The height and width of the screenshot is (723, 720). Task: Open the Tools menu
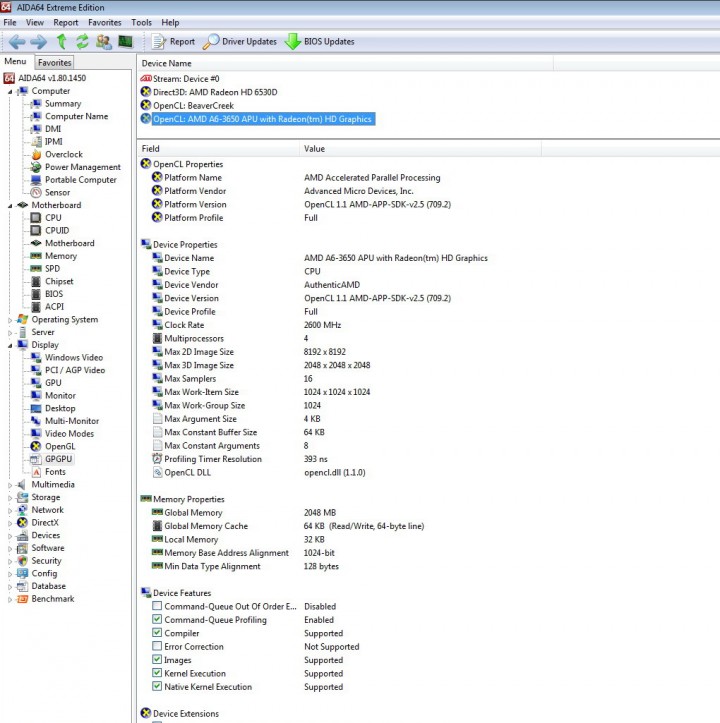(x=141, y=23)
